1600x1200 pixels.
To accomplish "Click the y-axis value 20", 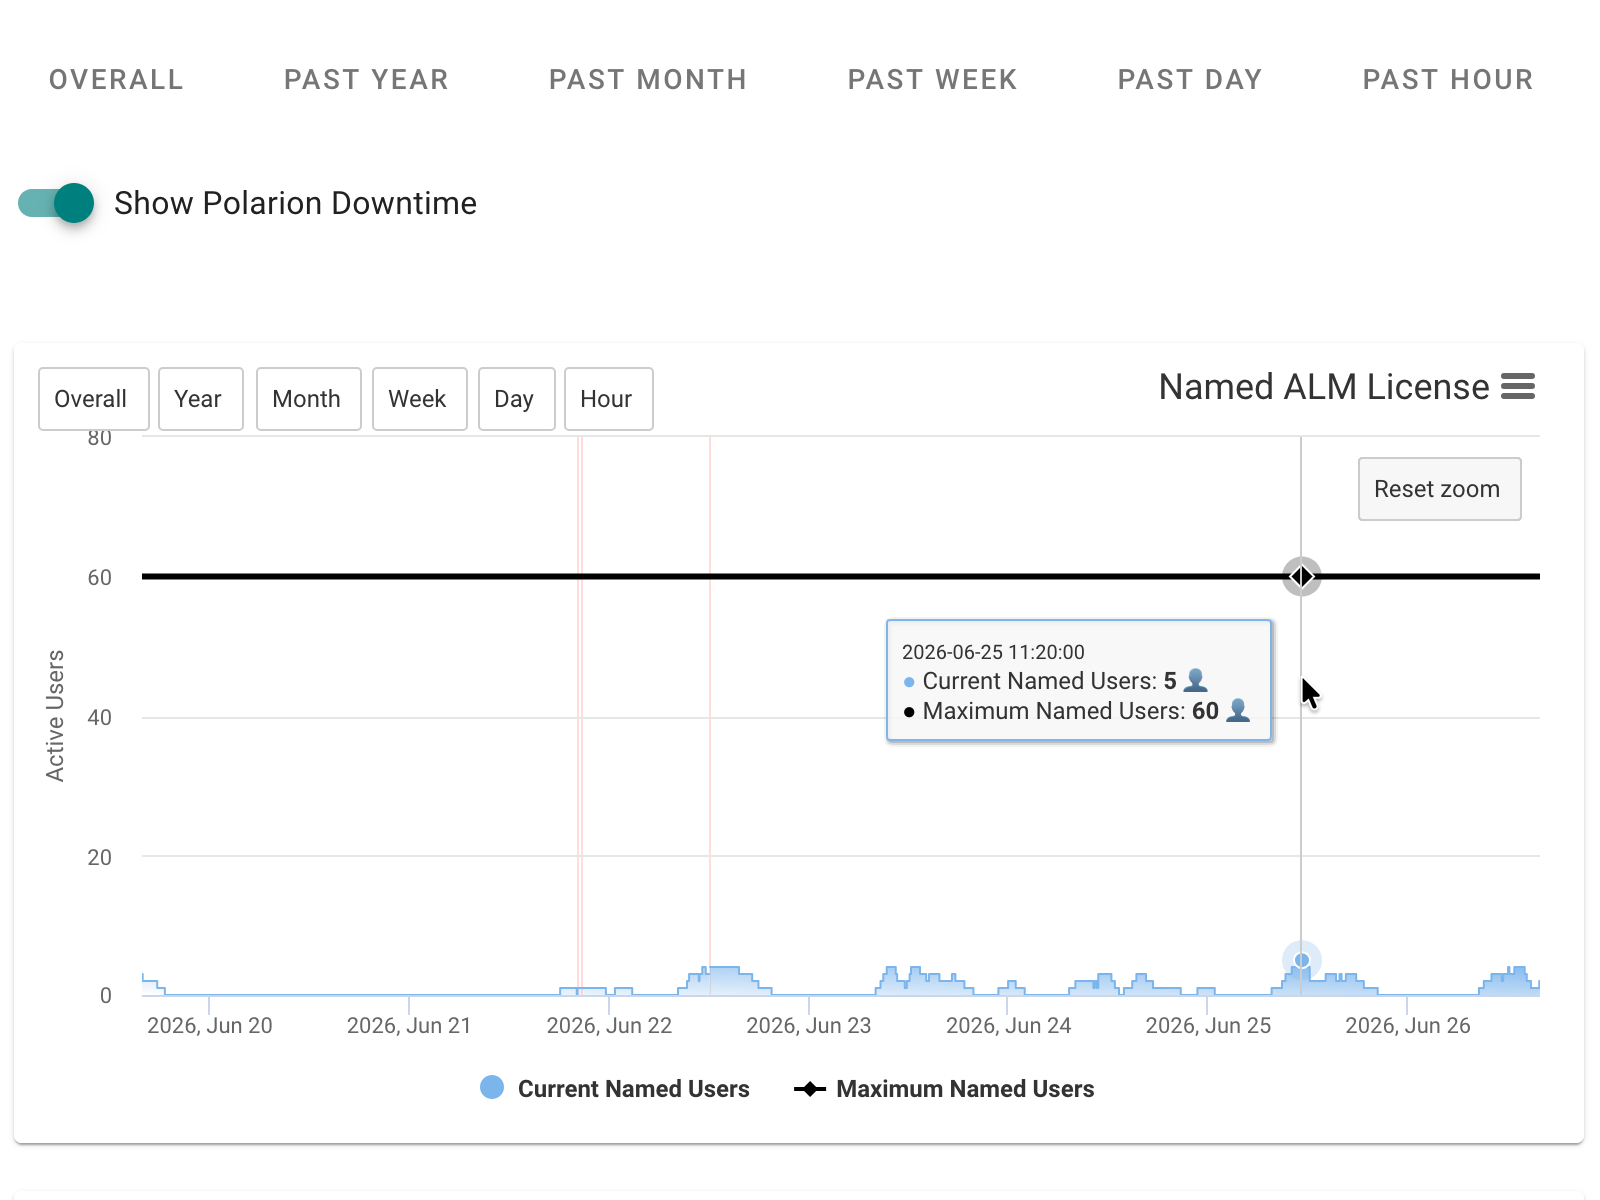I will [100, 857].
